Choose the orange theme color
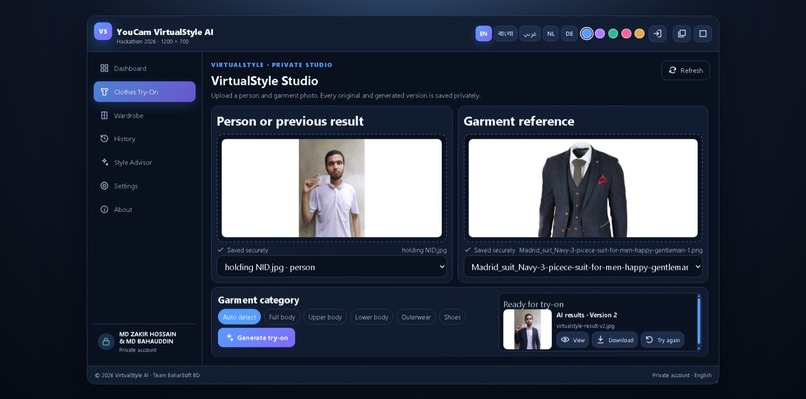Screen dimensions: 806x399 (639, 33)
